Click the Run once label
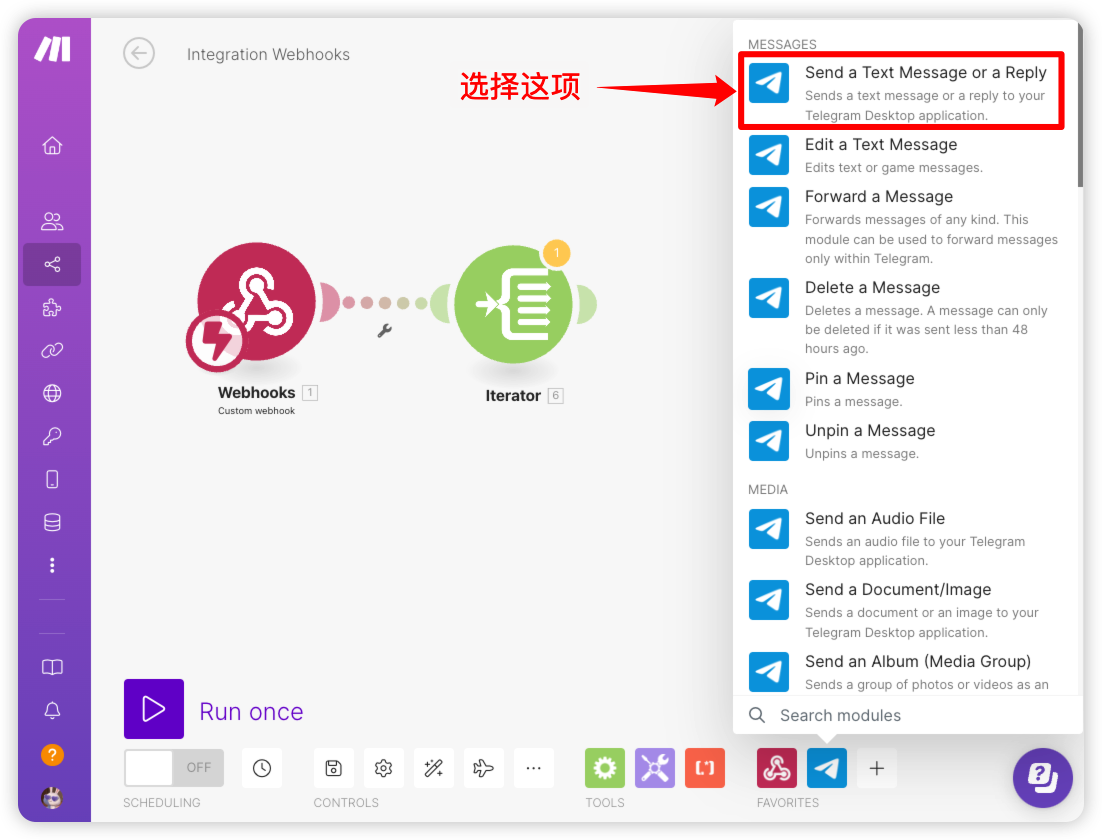The height and width of the screenshot is (840, 1102). point(252,711)
